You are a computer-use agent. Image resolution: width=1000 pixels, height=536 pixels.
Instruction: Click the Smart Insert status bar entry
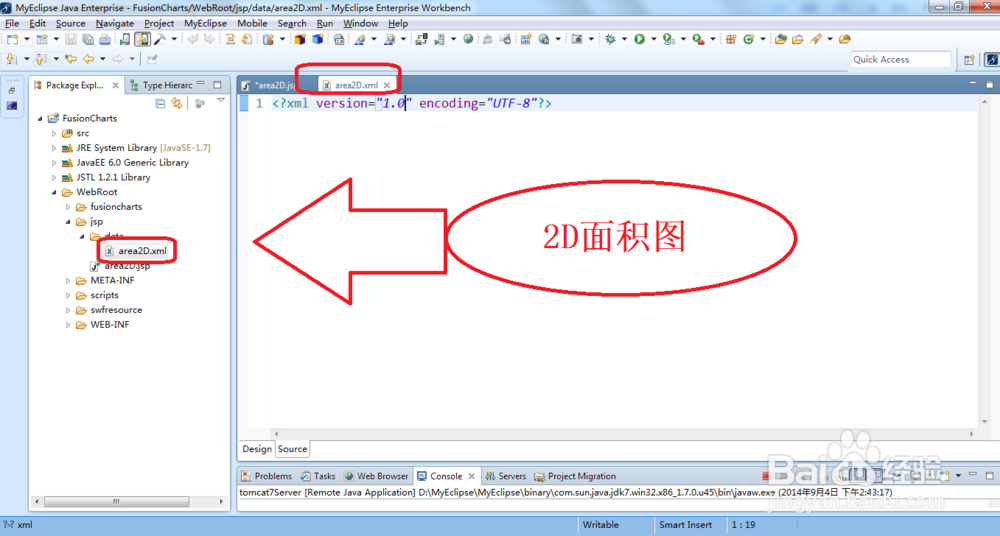pyautogui.click(x=686, y=525)
